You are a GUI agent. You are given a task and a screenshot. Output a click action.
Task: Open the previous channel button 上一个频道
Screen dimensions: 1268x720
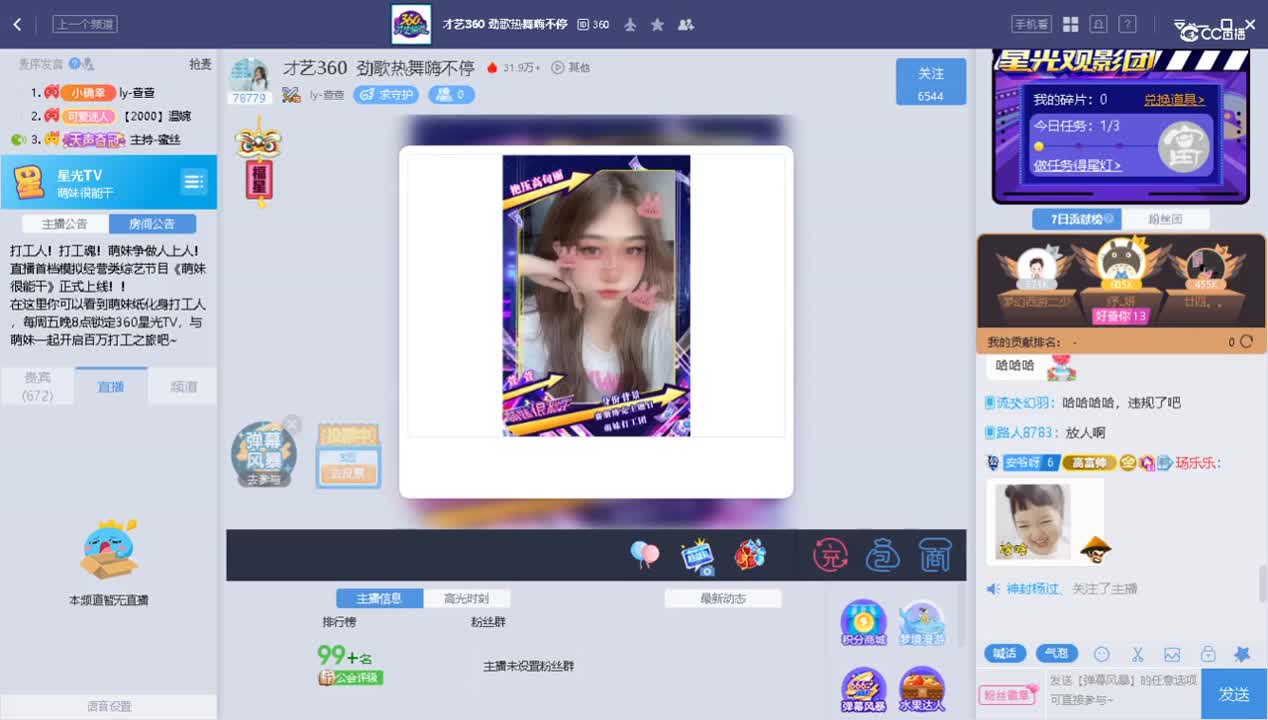click(x=85, y=24)
